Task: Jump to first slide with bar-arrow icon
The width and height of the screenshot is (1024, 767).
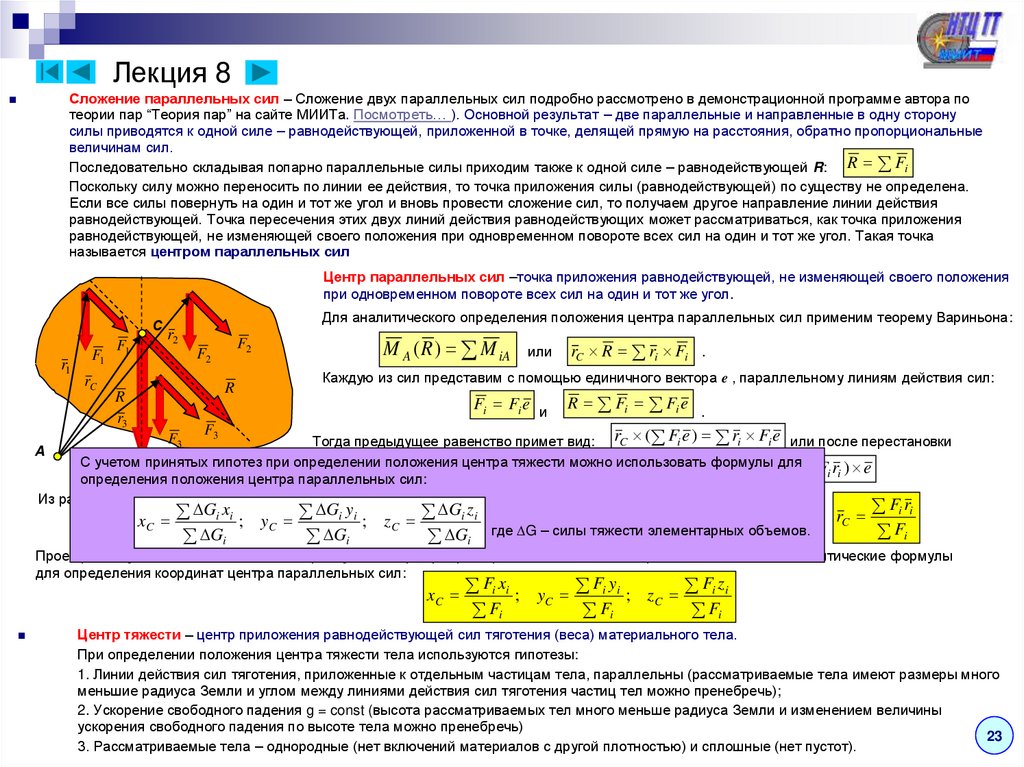Action: pyautogui.click(x=50, y=71)
